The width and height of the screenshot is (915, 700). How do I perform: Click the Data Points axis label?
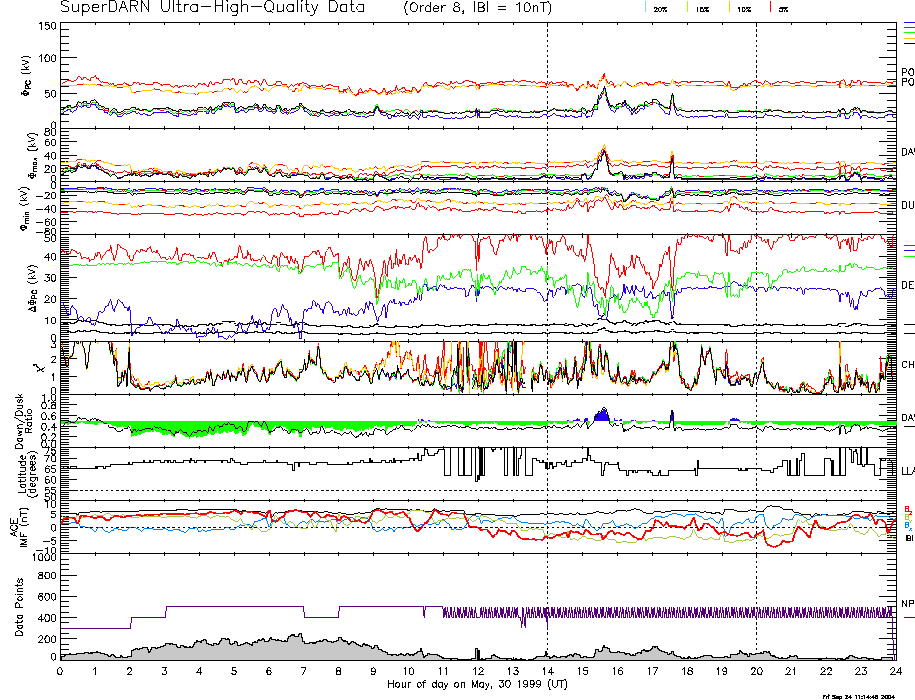click(x=22, y=607)
